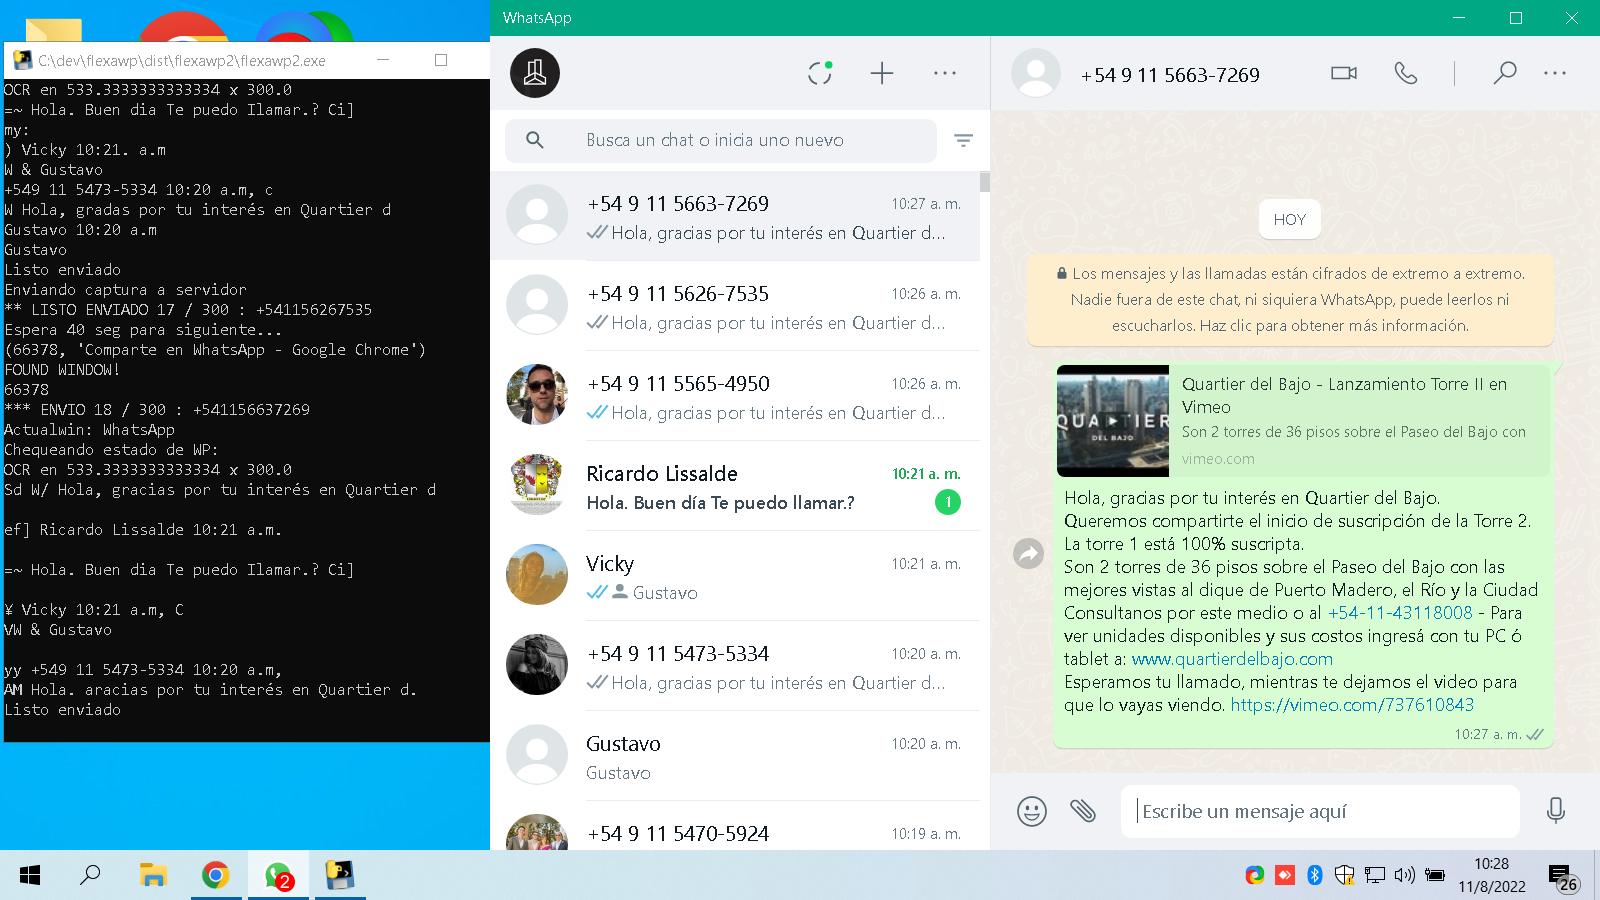
Task: Start a voice call with this contact
Action: (1406, 73)
